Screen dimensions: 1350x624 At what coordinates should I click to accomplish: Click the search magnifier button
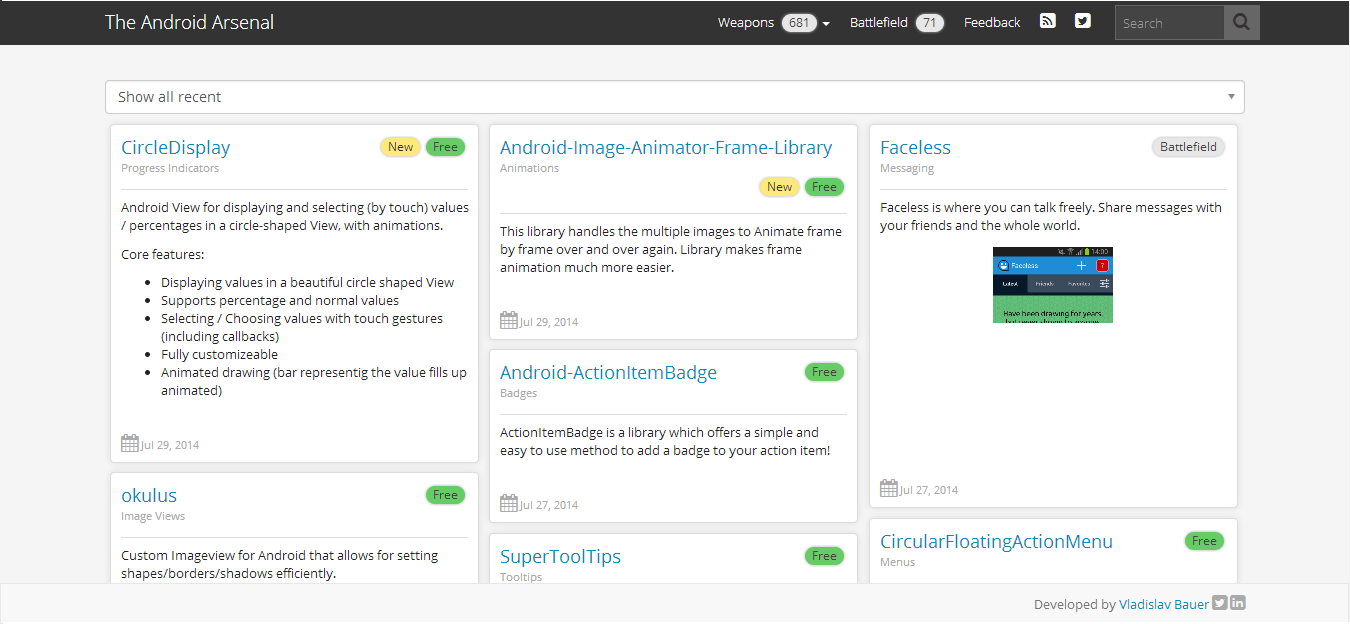tap(1242, 22)
